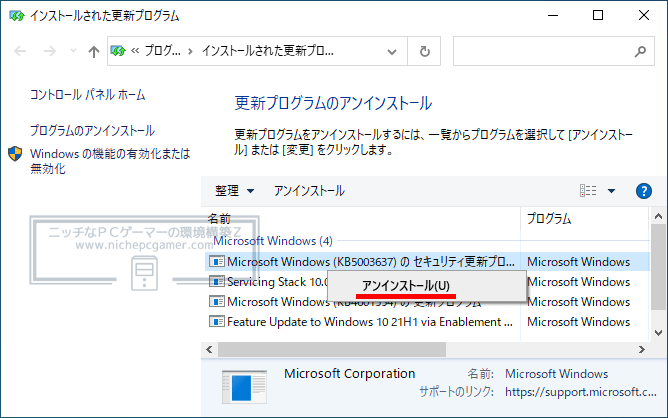Click the vertical scrollbar up arrow
This screenshot has width=668, height=418.
click(x=659, y=217)
